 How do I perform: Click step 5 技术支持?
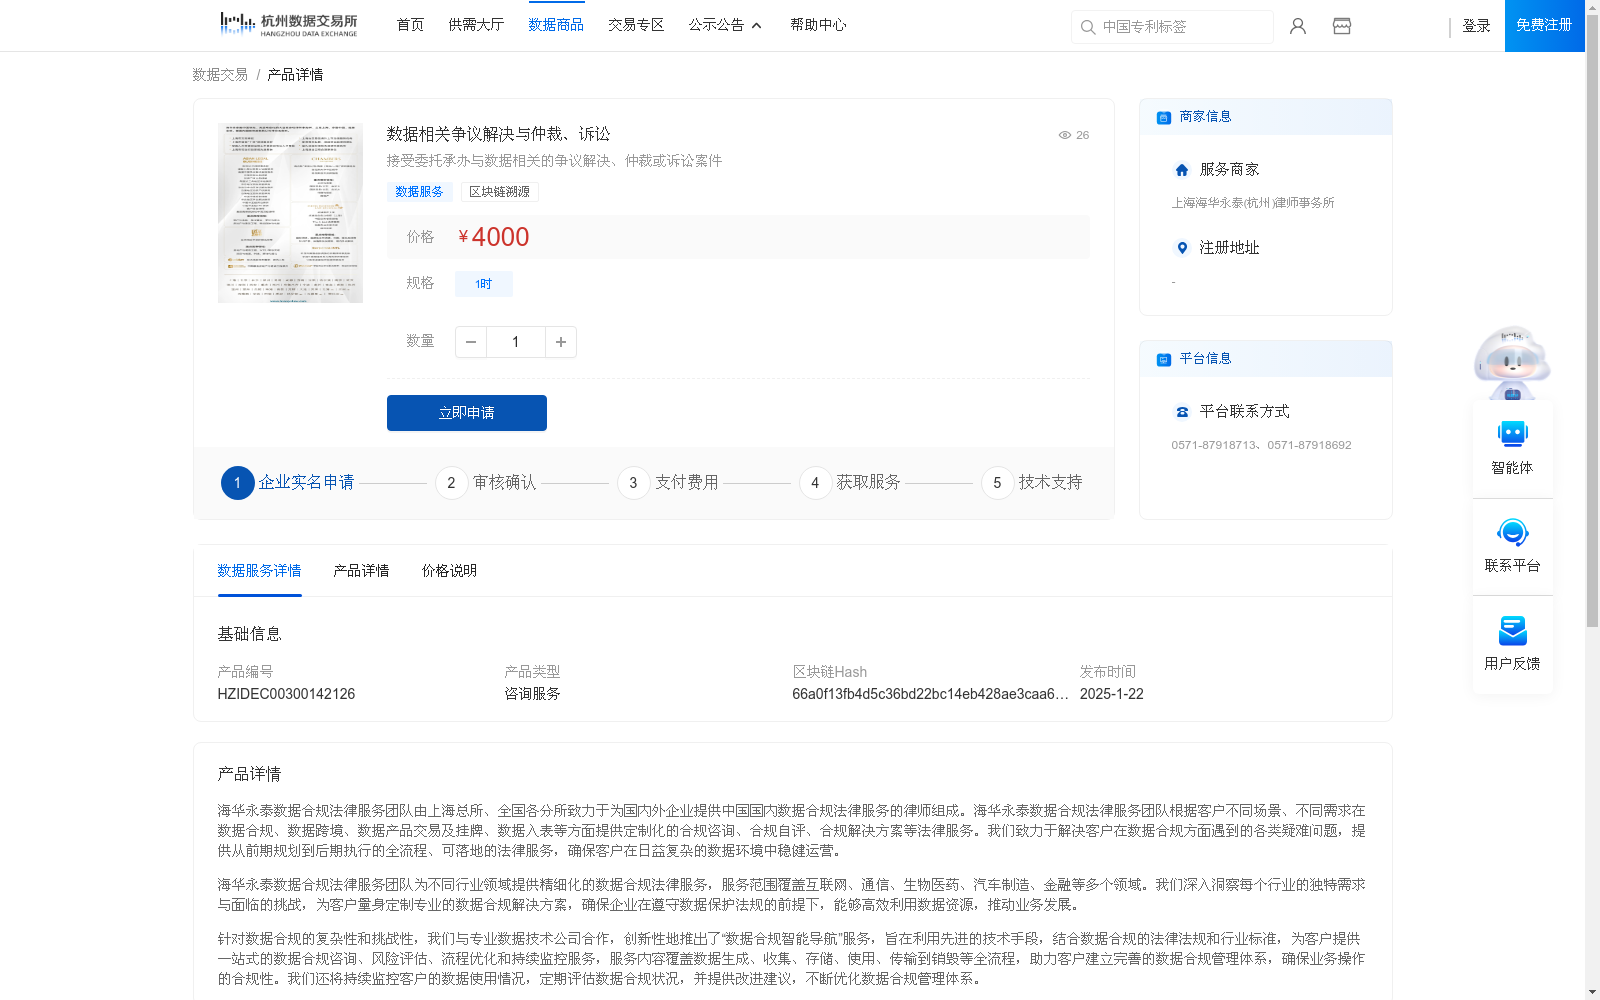point(1032,483)
